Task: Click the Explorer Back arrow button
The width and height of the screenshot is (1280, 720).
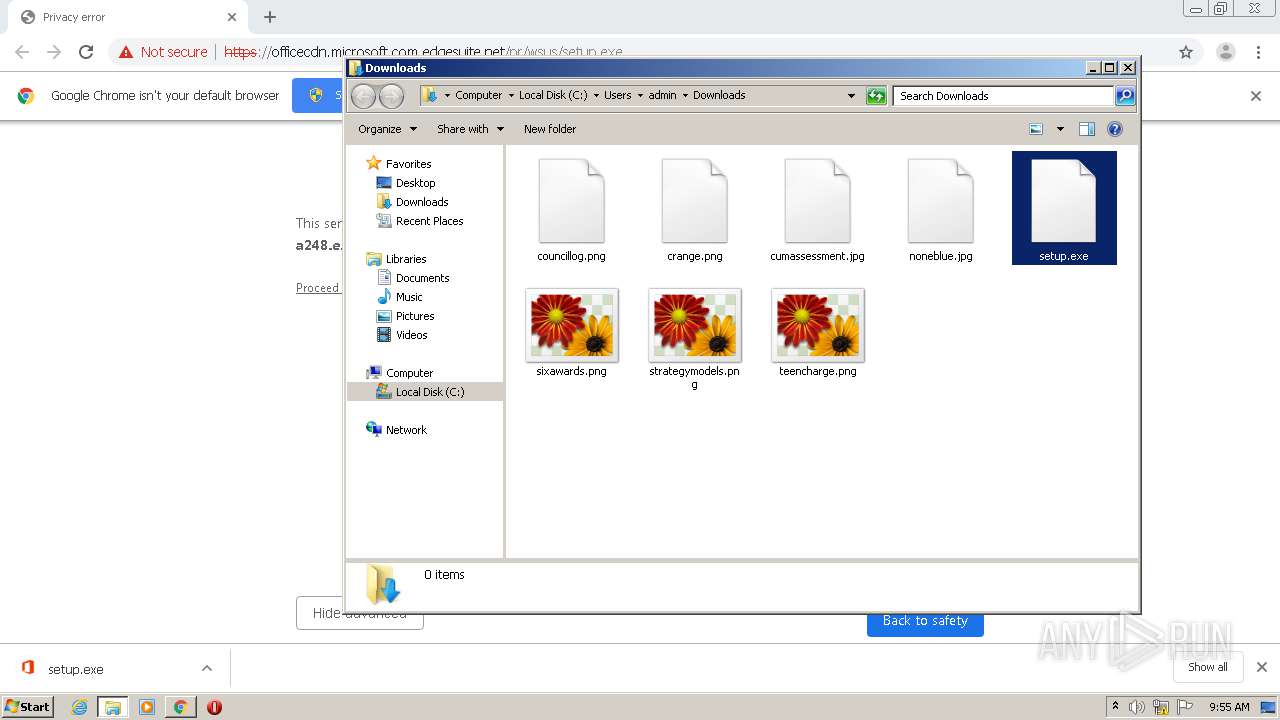Action: click(363, 96)
